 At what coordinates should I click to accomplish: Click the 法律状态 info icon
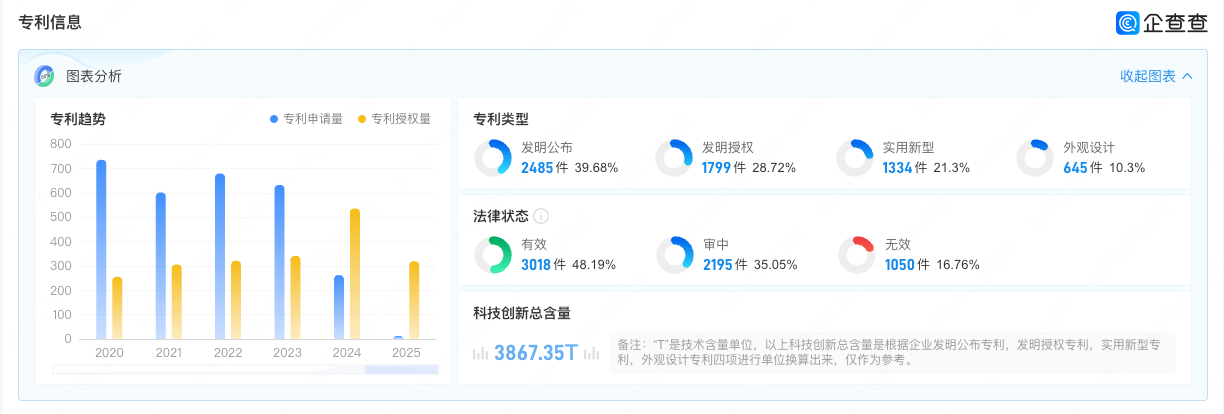(541, 216)
